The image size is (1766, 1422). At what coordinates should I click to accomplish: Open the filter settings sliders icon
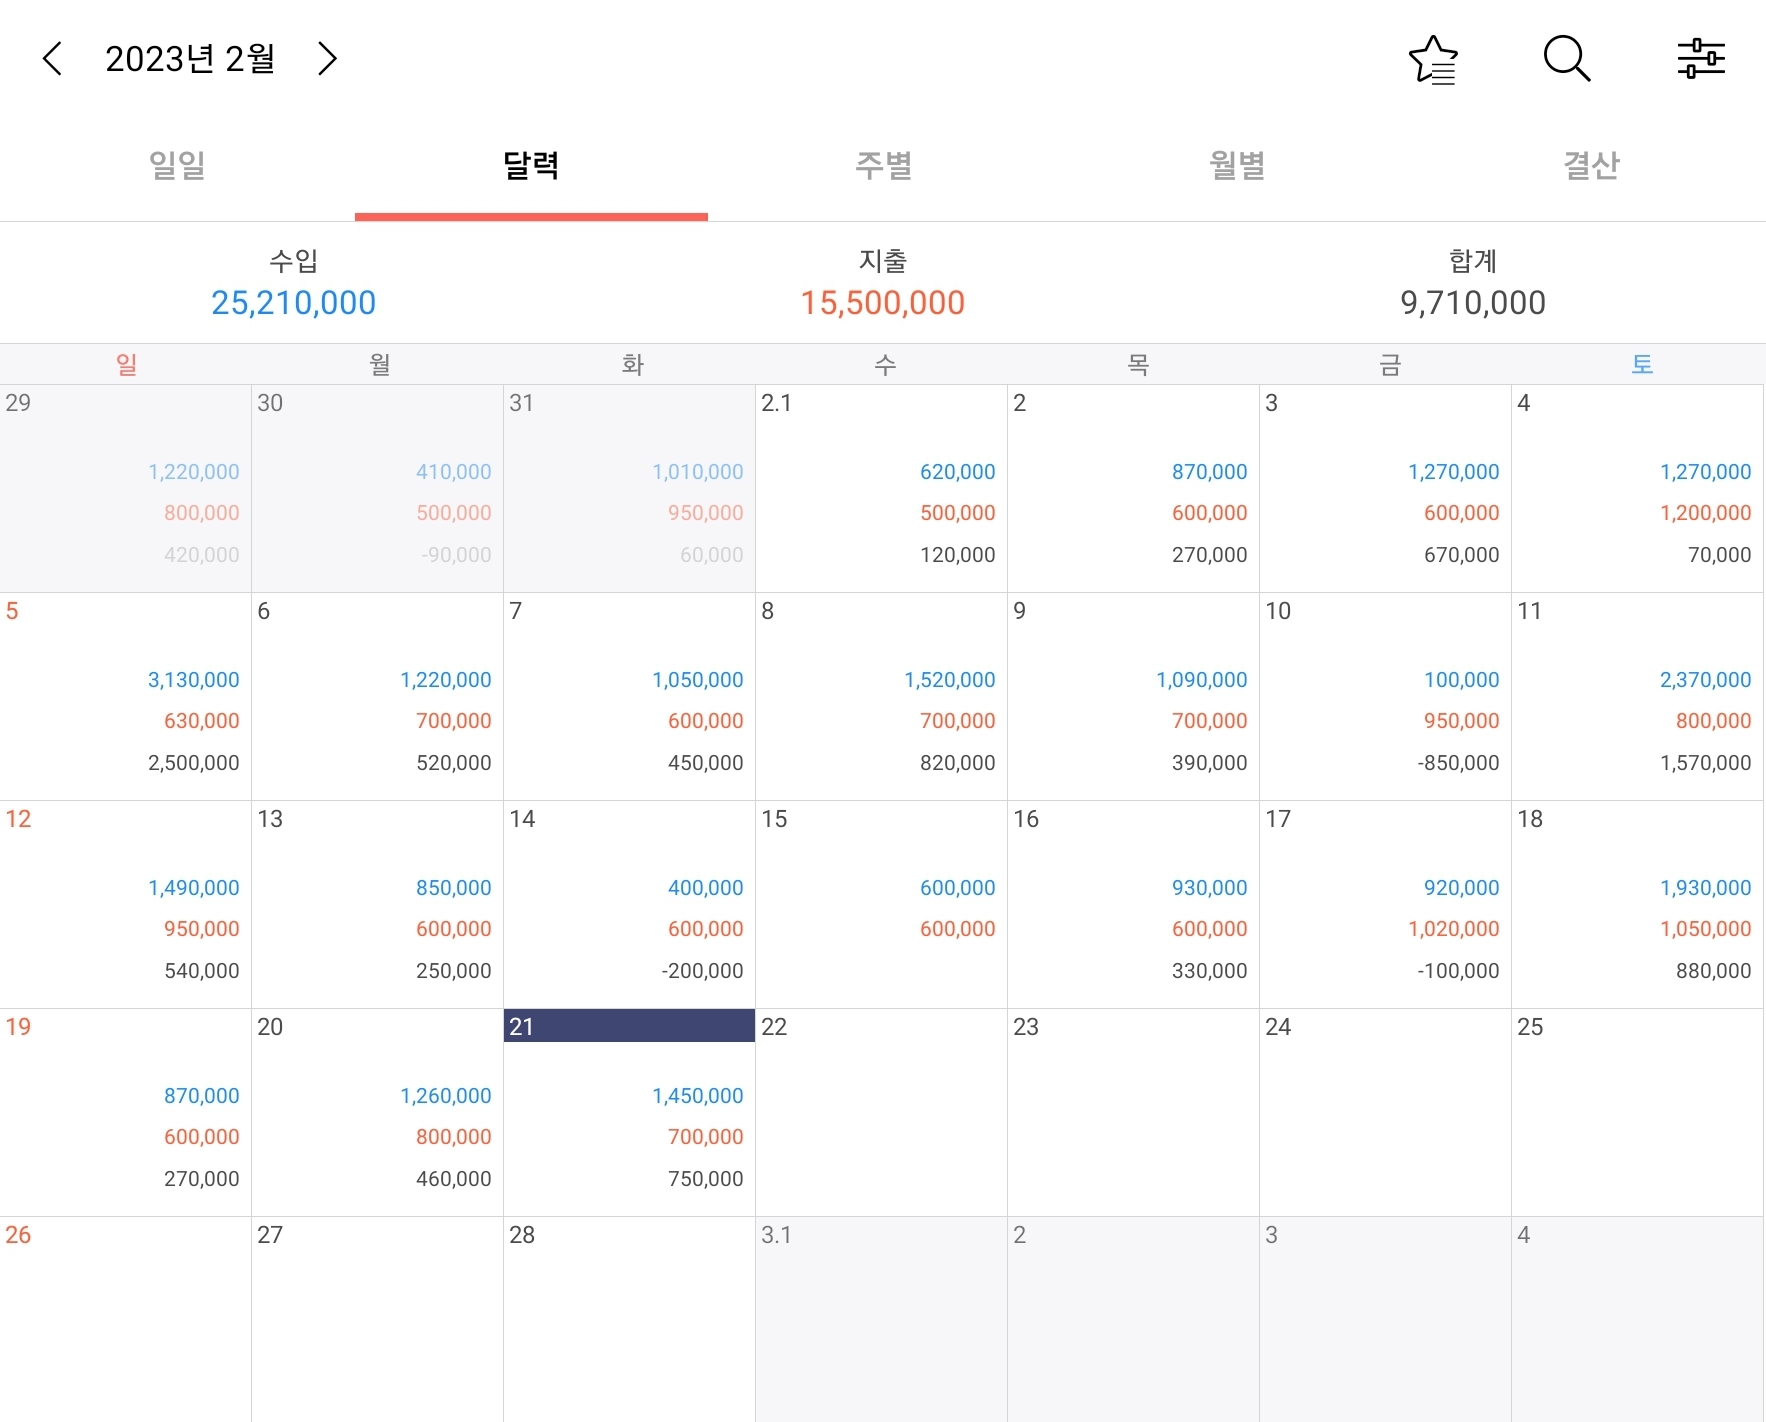[x=1701, y=59]
